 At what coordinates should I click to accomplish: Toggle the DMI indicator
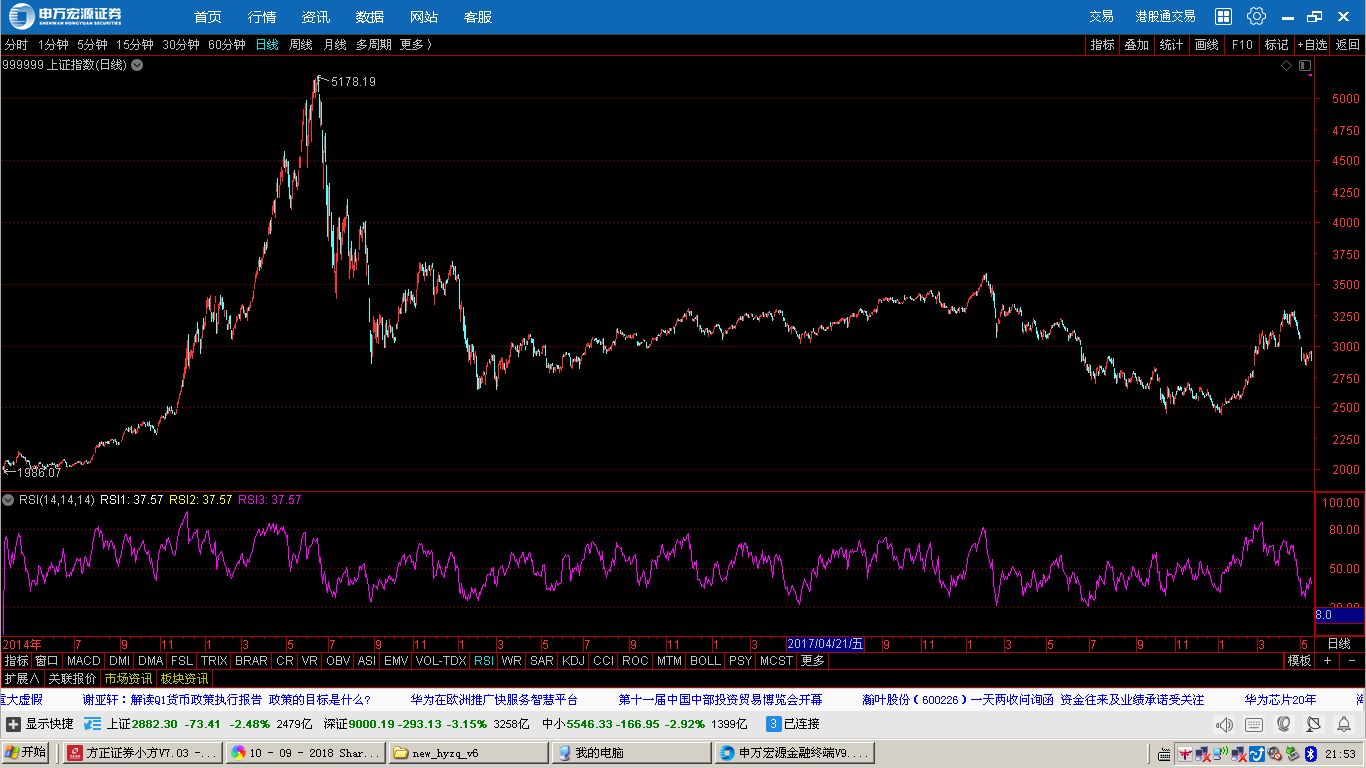(x=119, y=661)
